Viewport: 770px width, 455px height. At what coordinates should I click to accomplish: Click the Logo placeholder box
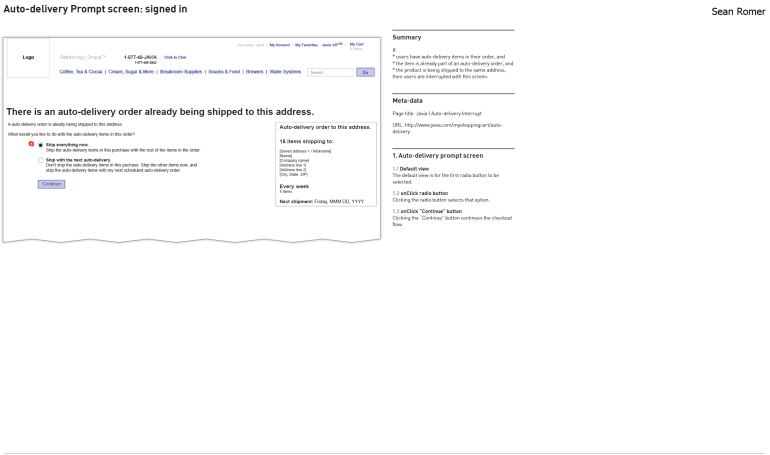(x=28, y=57)
